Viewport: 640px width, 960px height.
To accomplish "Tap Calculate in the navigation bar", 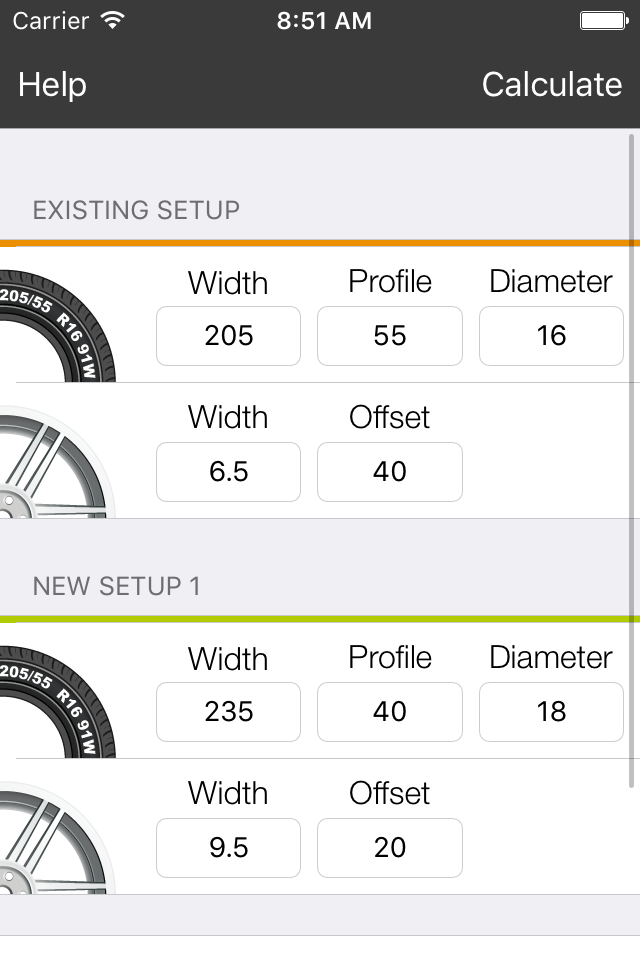I will click(552, 84).
